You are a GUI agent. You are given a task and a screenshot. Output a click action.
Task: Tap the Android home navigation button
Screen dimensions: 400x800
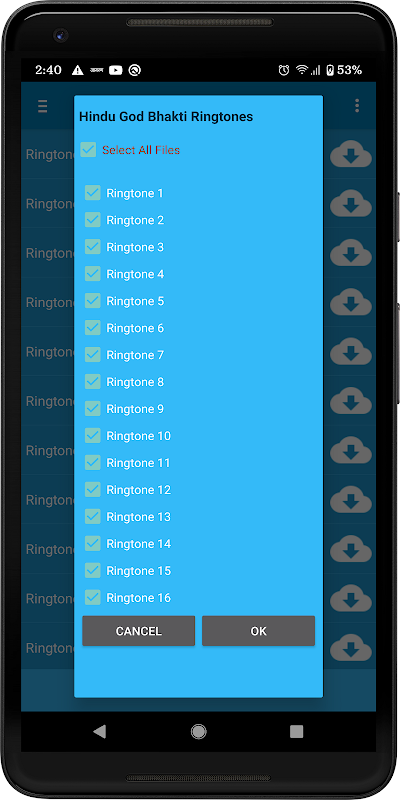tap(198, 731)
